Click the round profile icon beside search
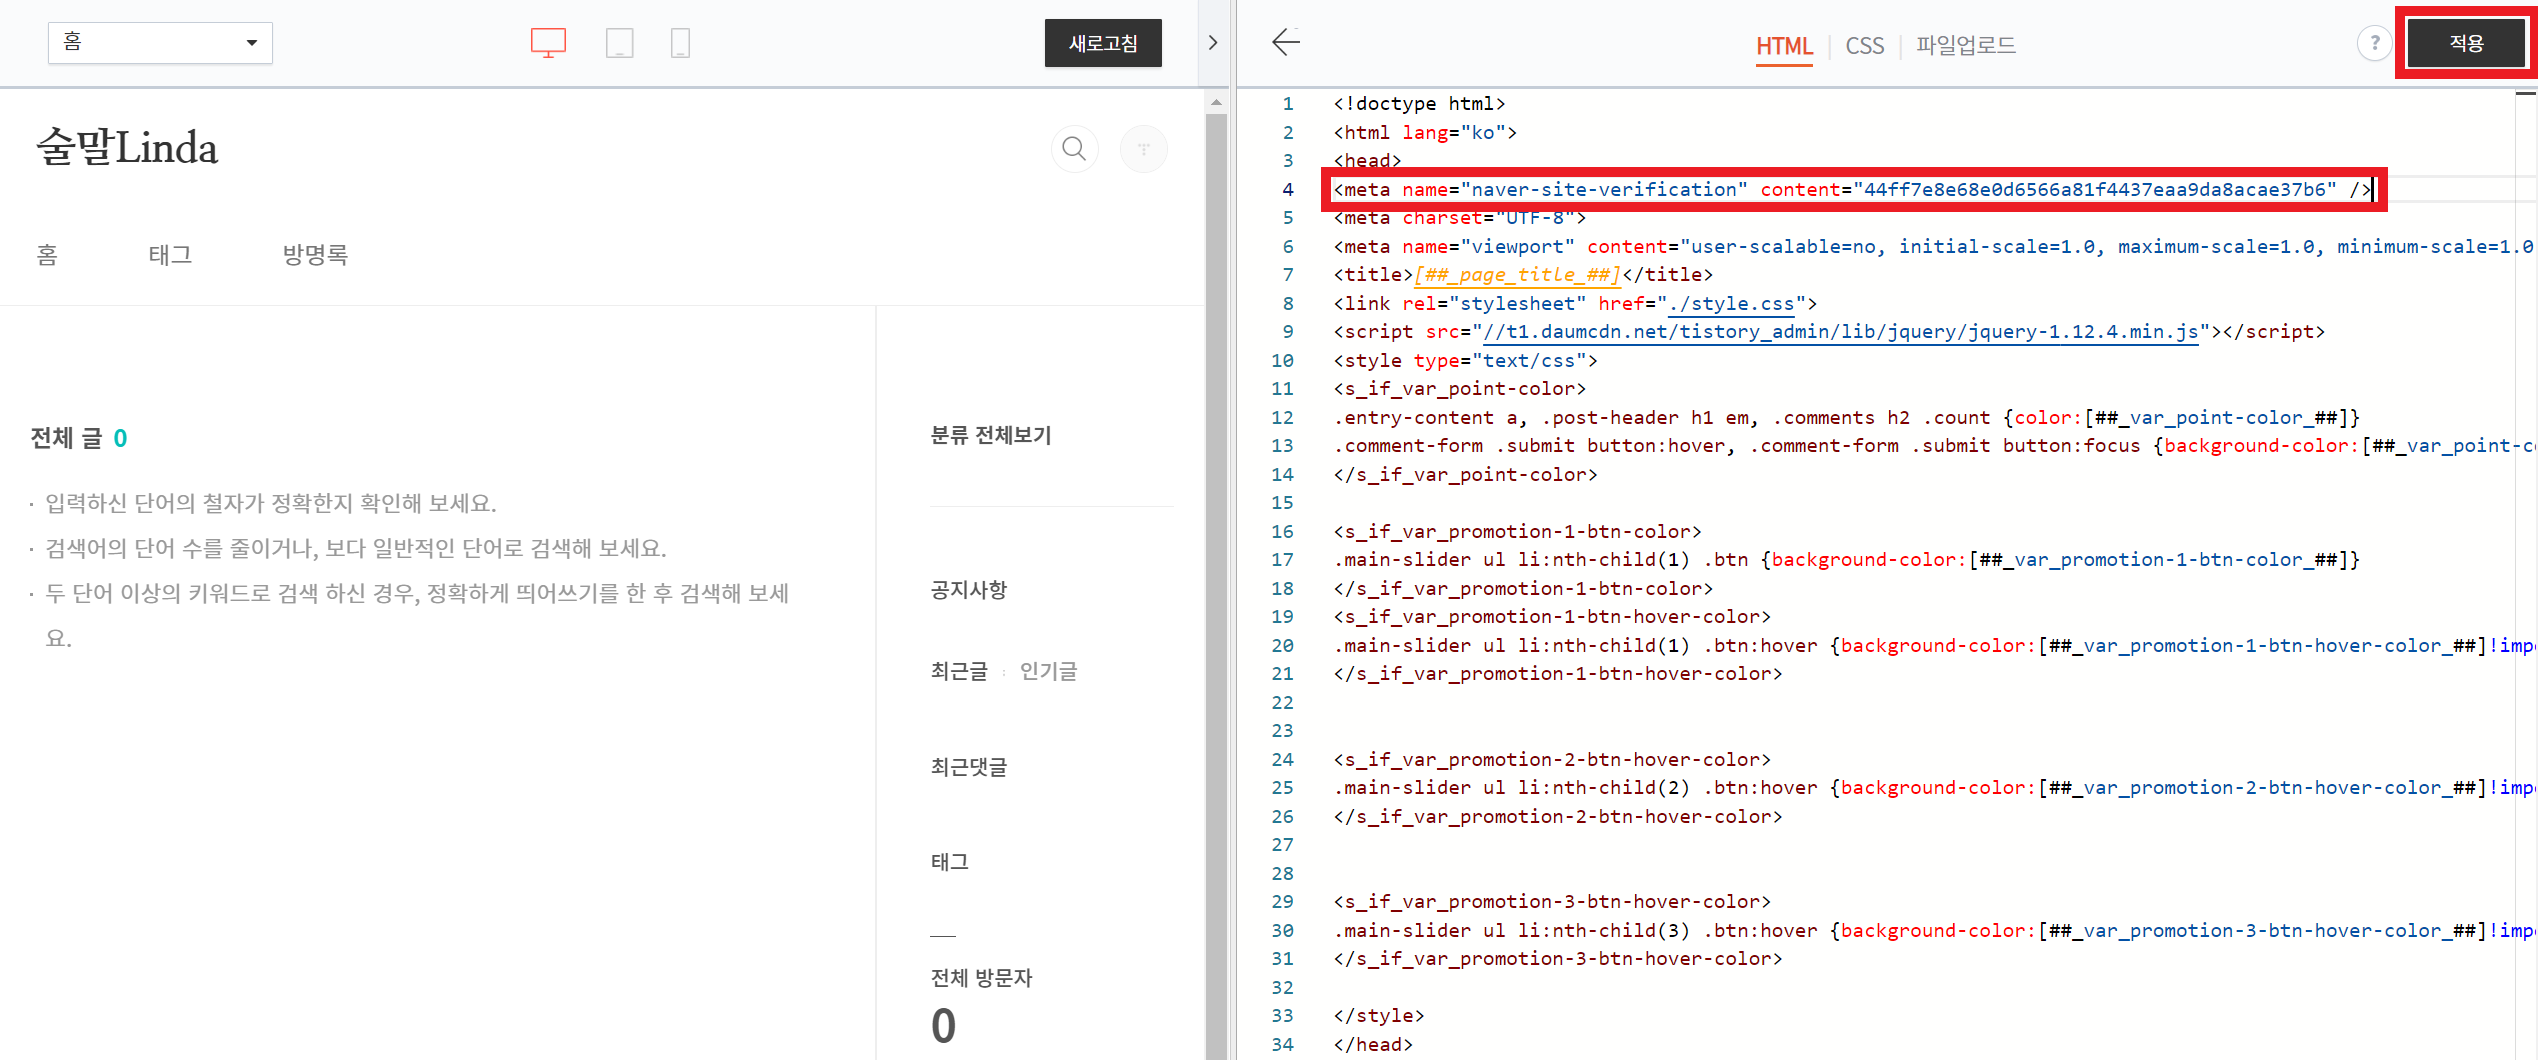The width and height of the screenshot is (2538, 1060). tap(1143, 149)
